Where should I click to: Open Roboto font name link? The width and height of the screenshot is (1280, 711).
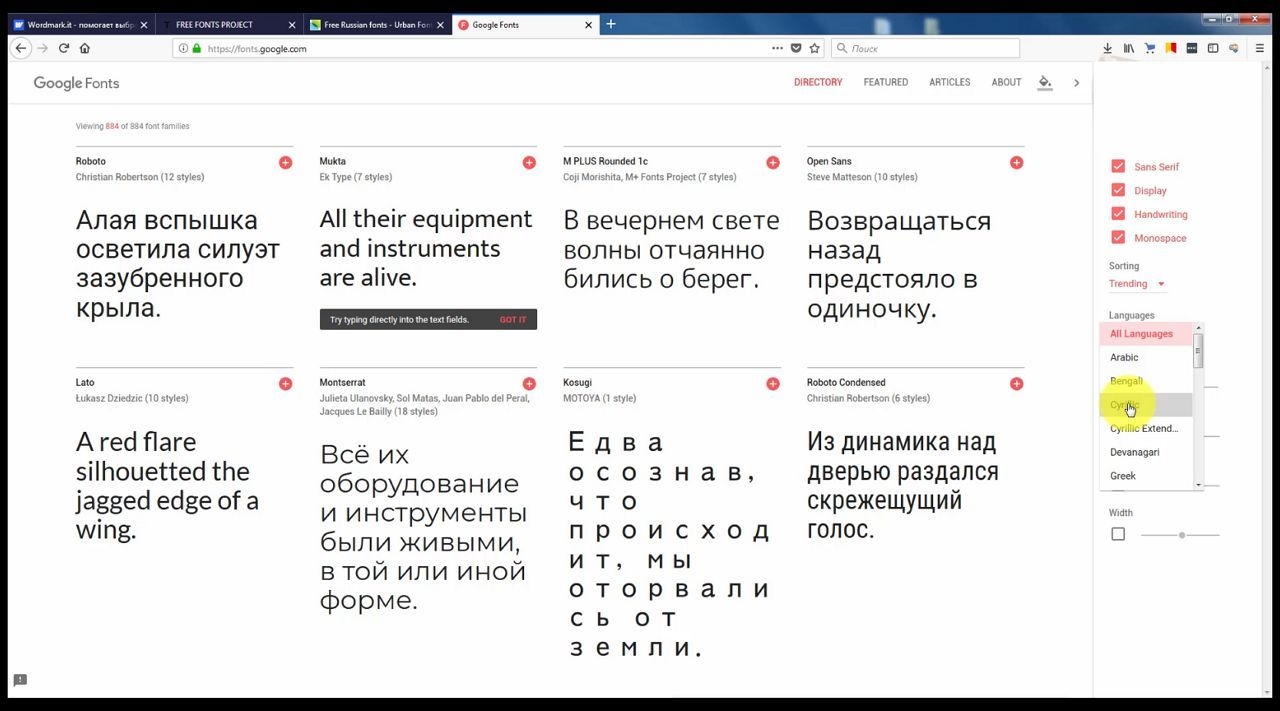click(x=90, y=161)
